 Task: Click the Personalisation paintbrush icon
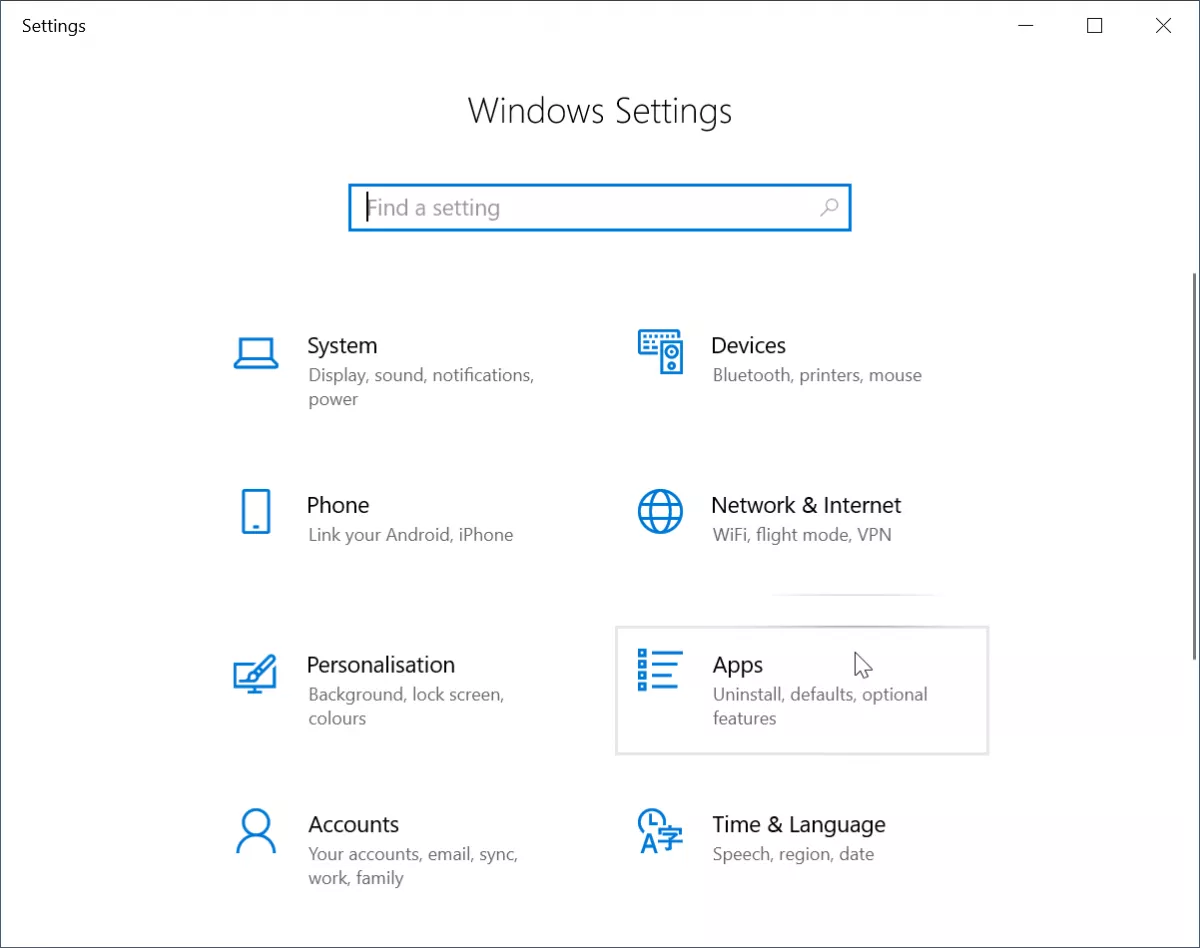(255, 673)
